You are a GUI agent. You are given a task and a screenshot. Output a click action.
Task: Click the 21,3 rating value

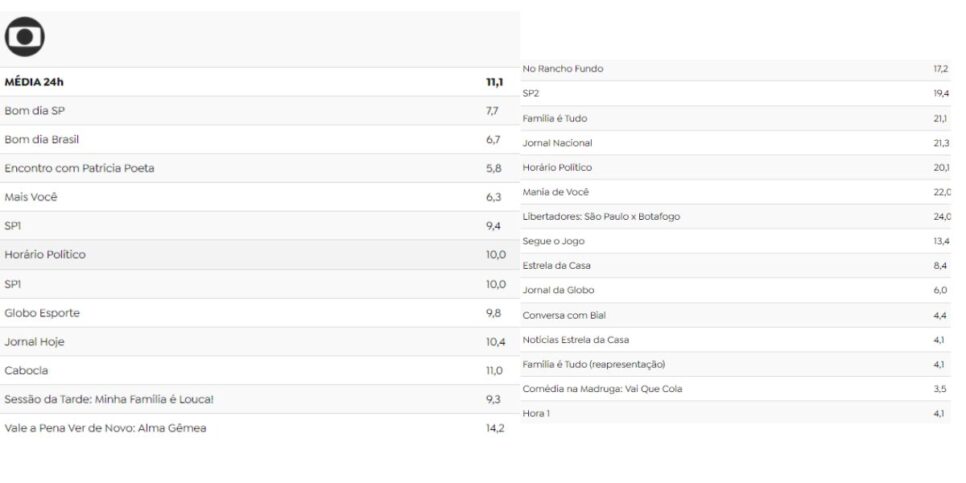tap(941, 143)
